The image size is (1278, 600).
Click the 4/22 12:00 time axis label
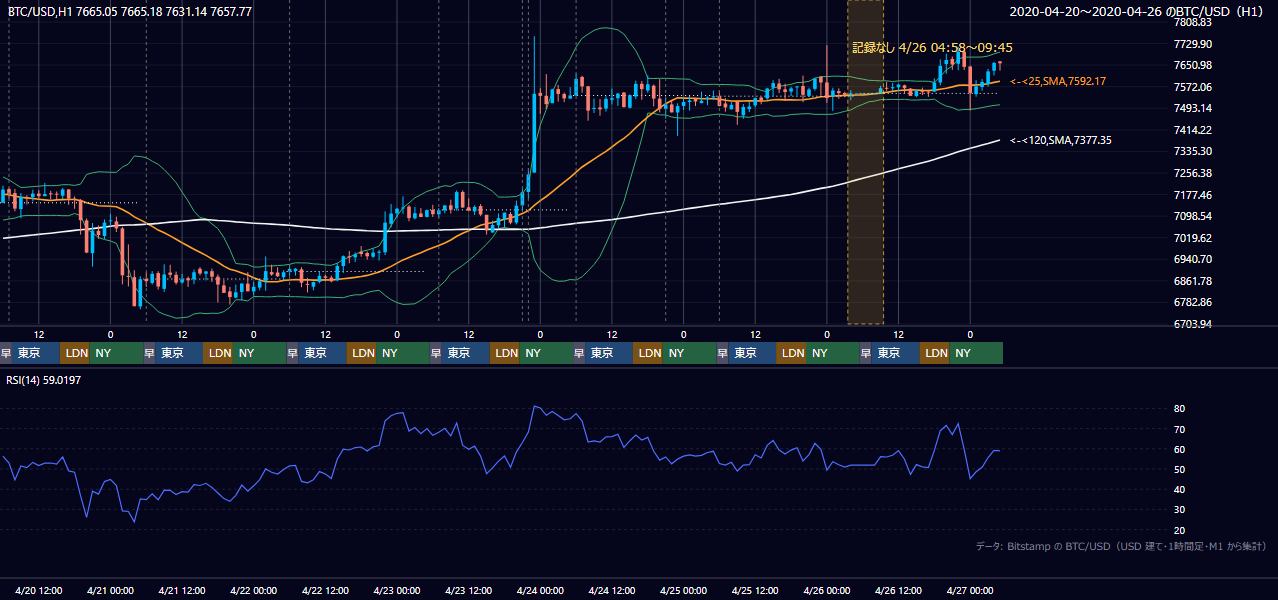pyautogui.click(x=325, y=591)
